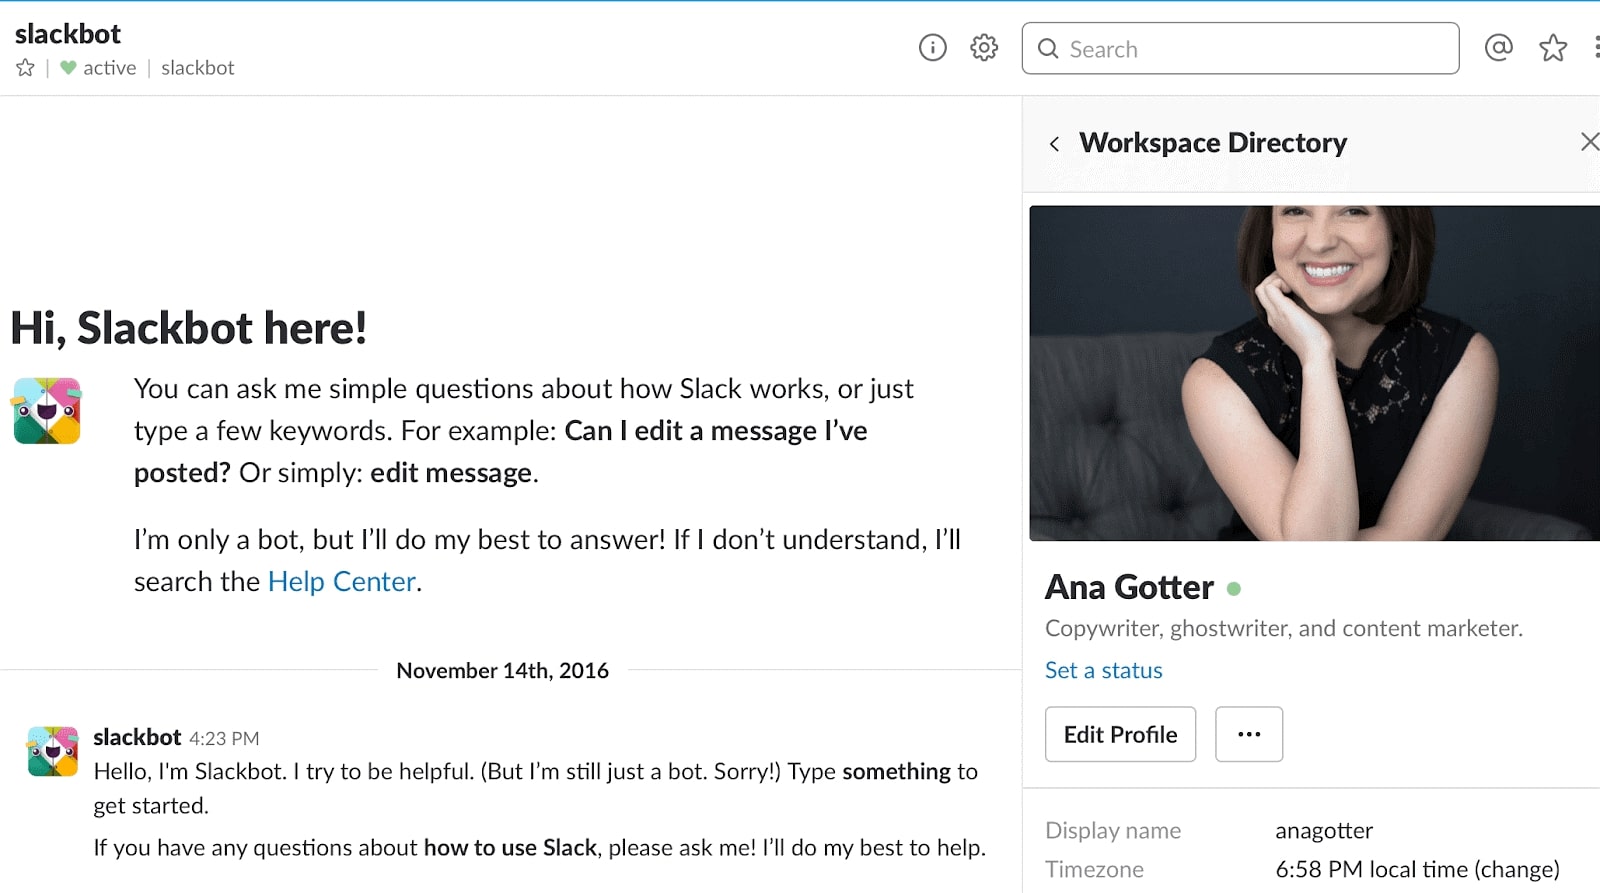
Task: Click the 4:23 PM message timestamp
Action: click(224, 738)
